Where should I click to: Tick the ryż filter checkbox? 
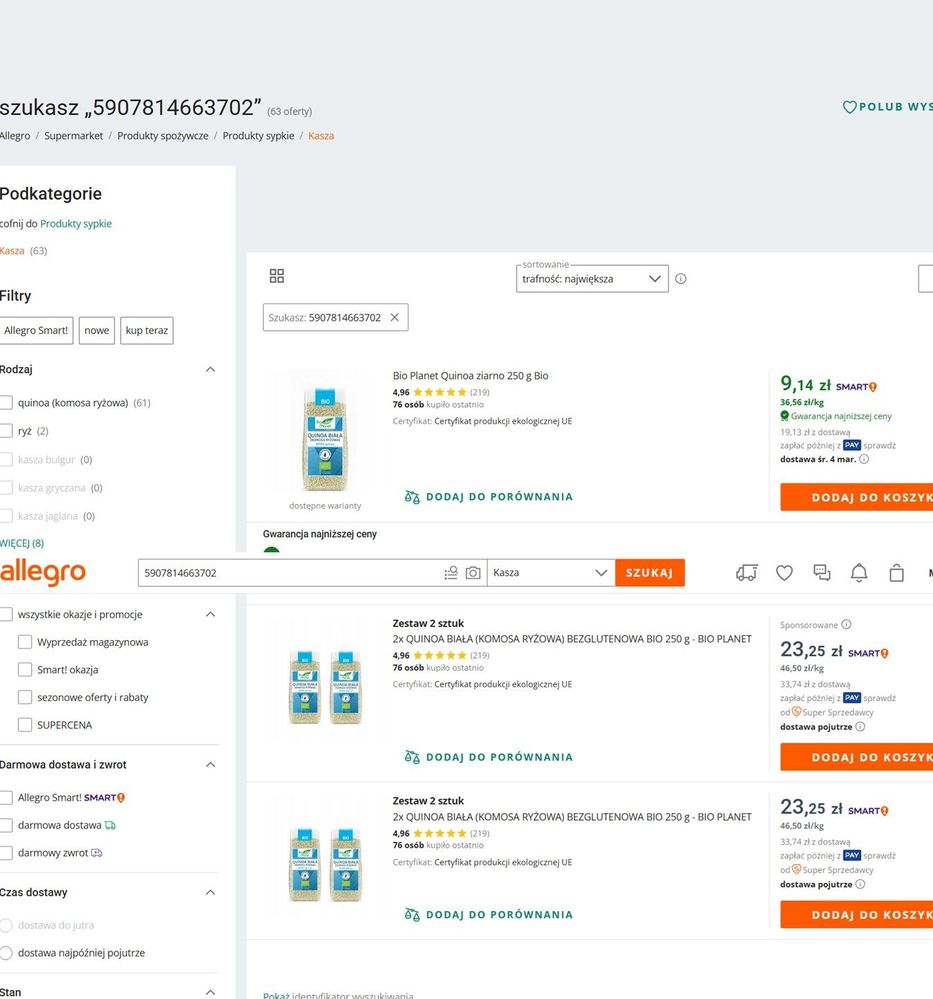point(7,431)
